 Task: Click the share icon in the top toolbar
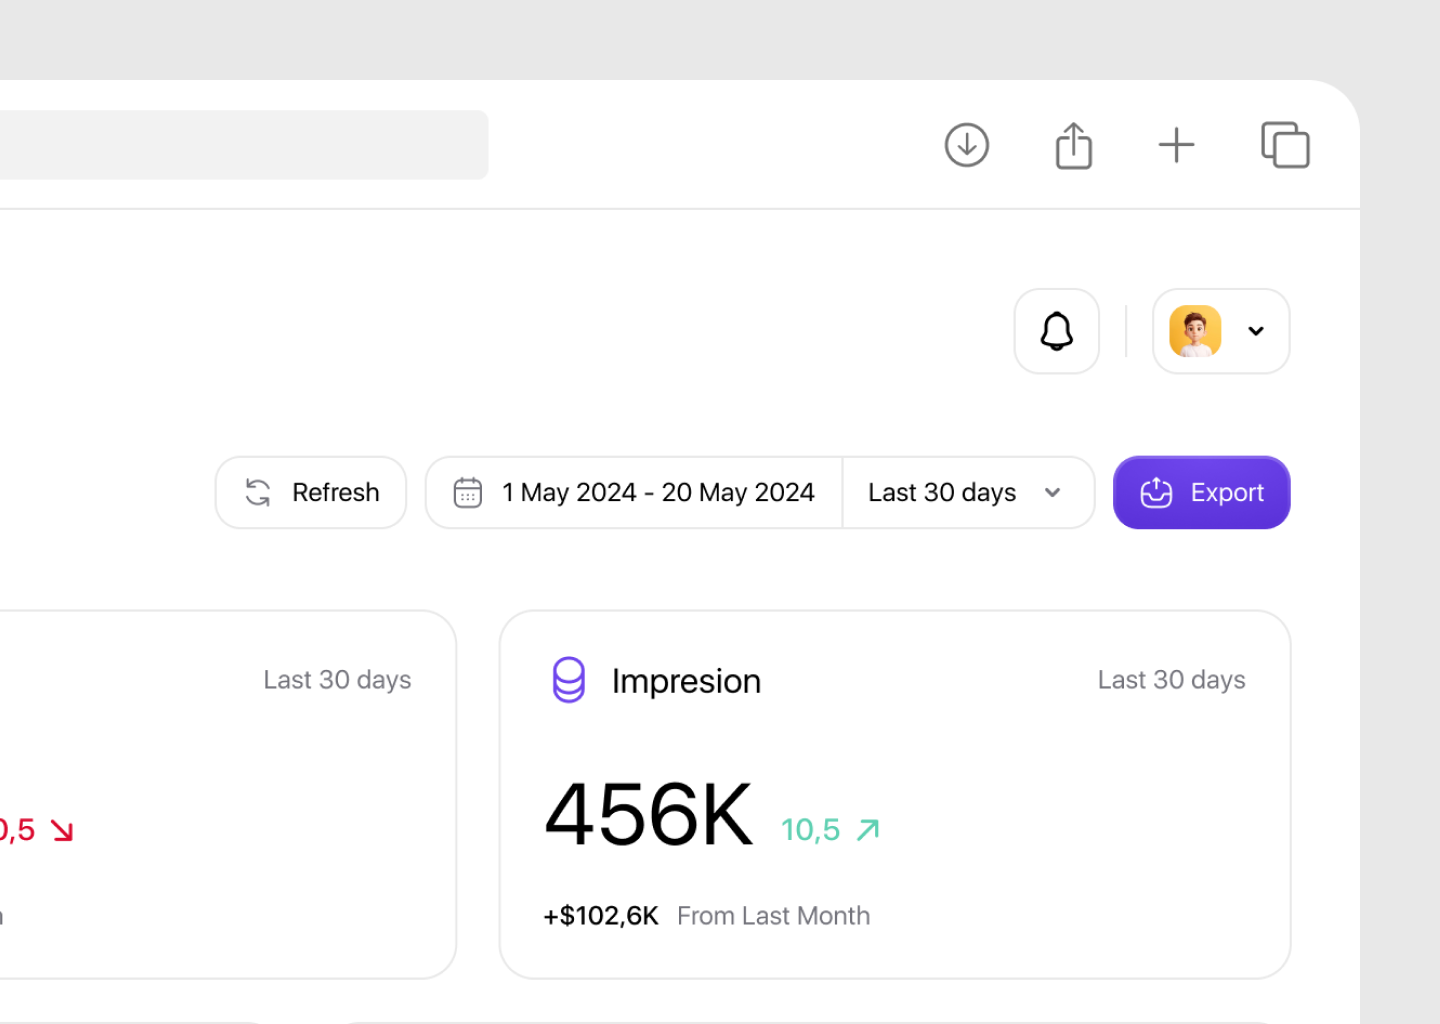1074,145
